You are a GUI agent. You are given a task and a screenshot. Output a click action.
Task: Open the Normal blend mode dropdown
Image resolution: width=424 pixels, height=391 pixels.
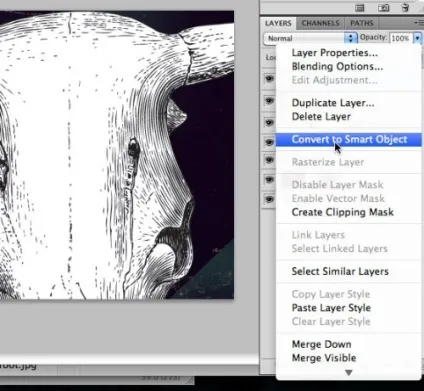[310, 38]
